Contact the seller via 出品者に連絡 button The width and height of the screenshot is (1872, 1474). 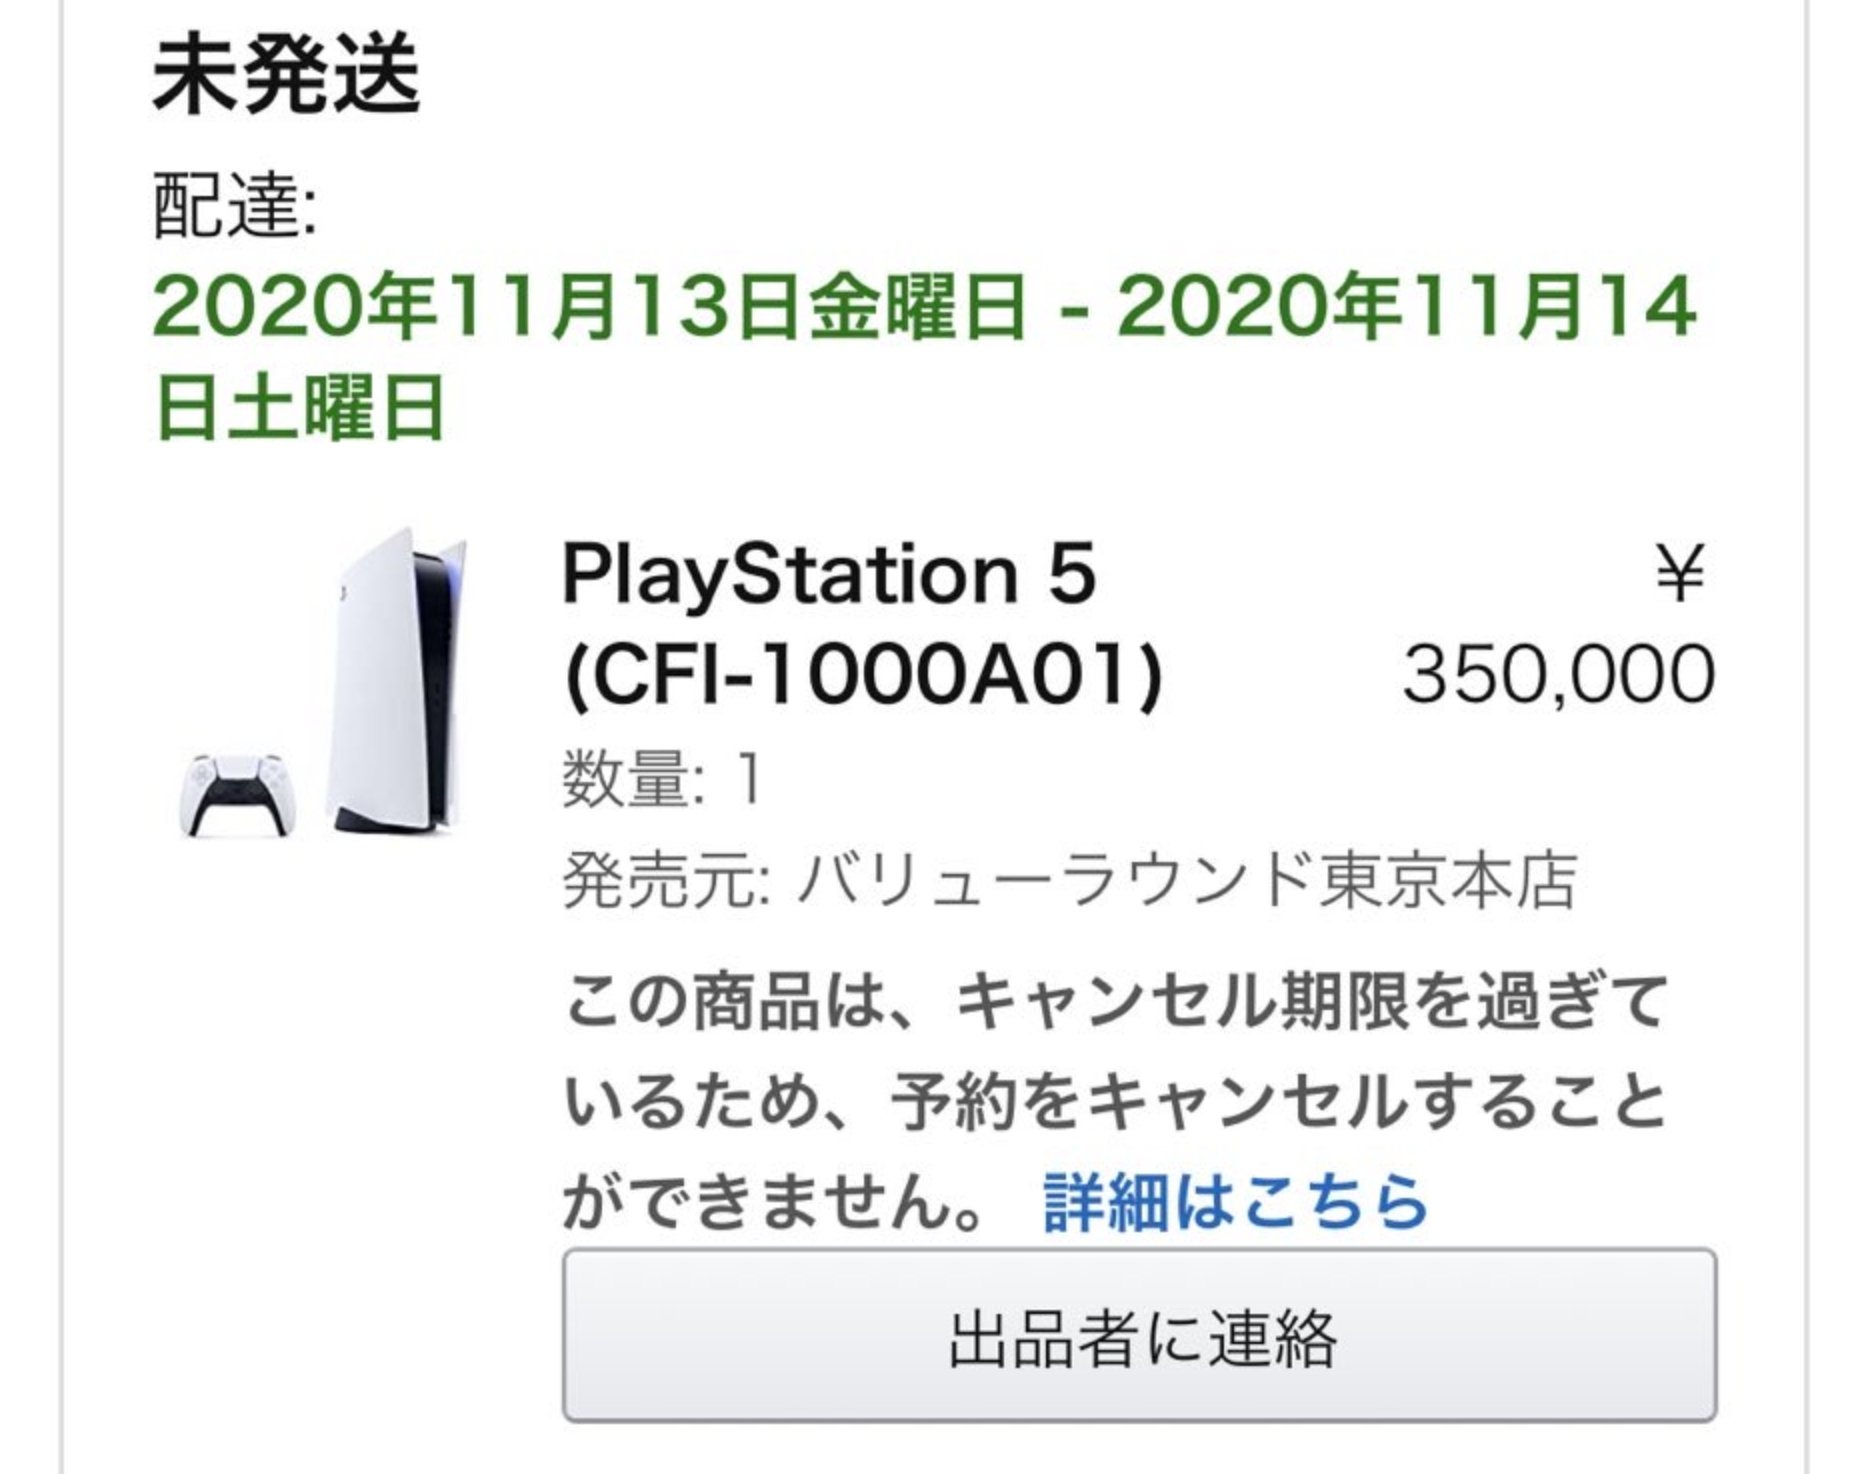click(x=1139, y=1335)
